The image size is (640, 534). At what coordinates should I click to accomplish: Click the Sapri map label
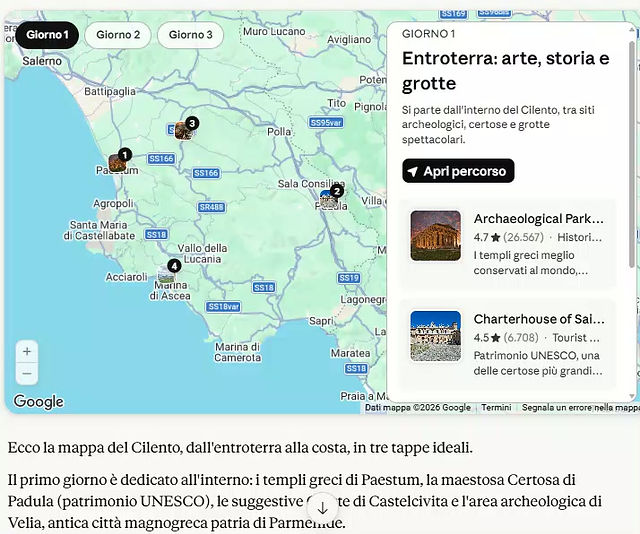click(x=321, y=321)
